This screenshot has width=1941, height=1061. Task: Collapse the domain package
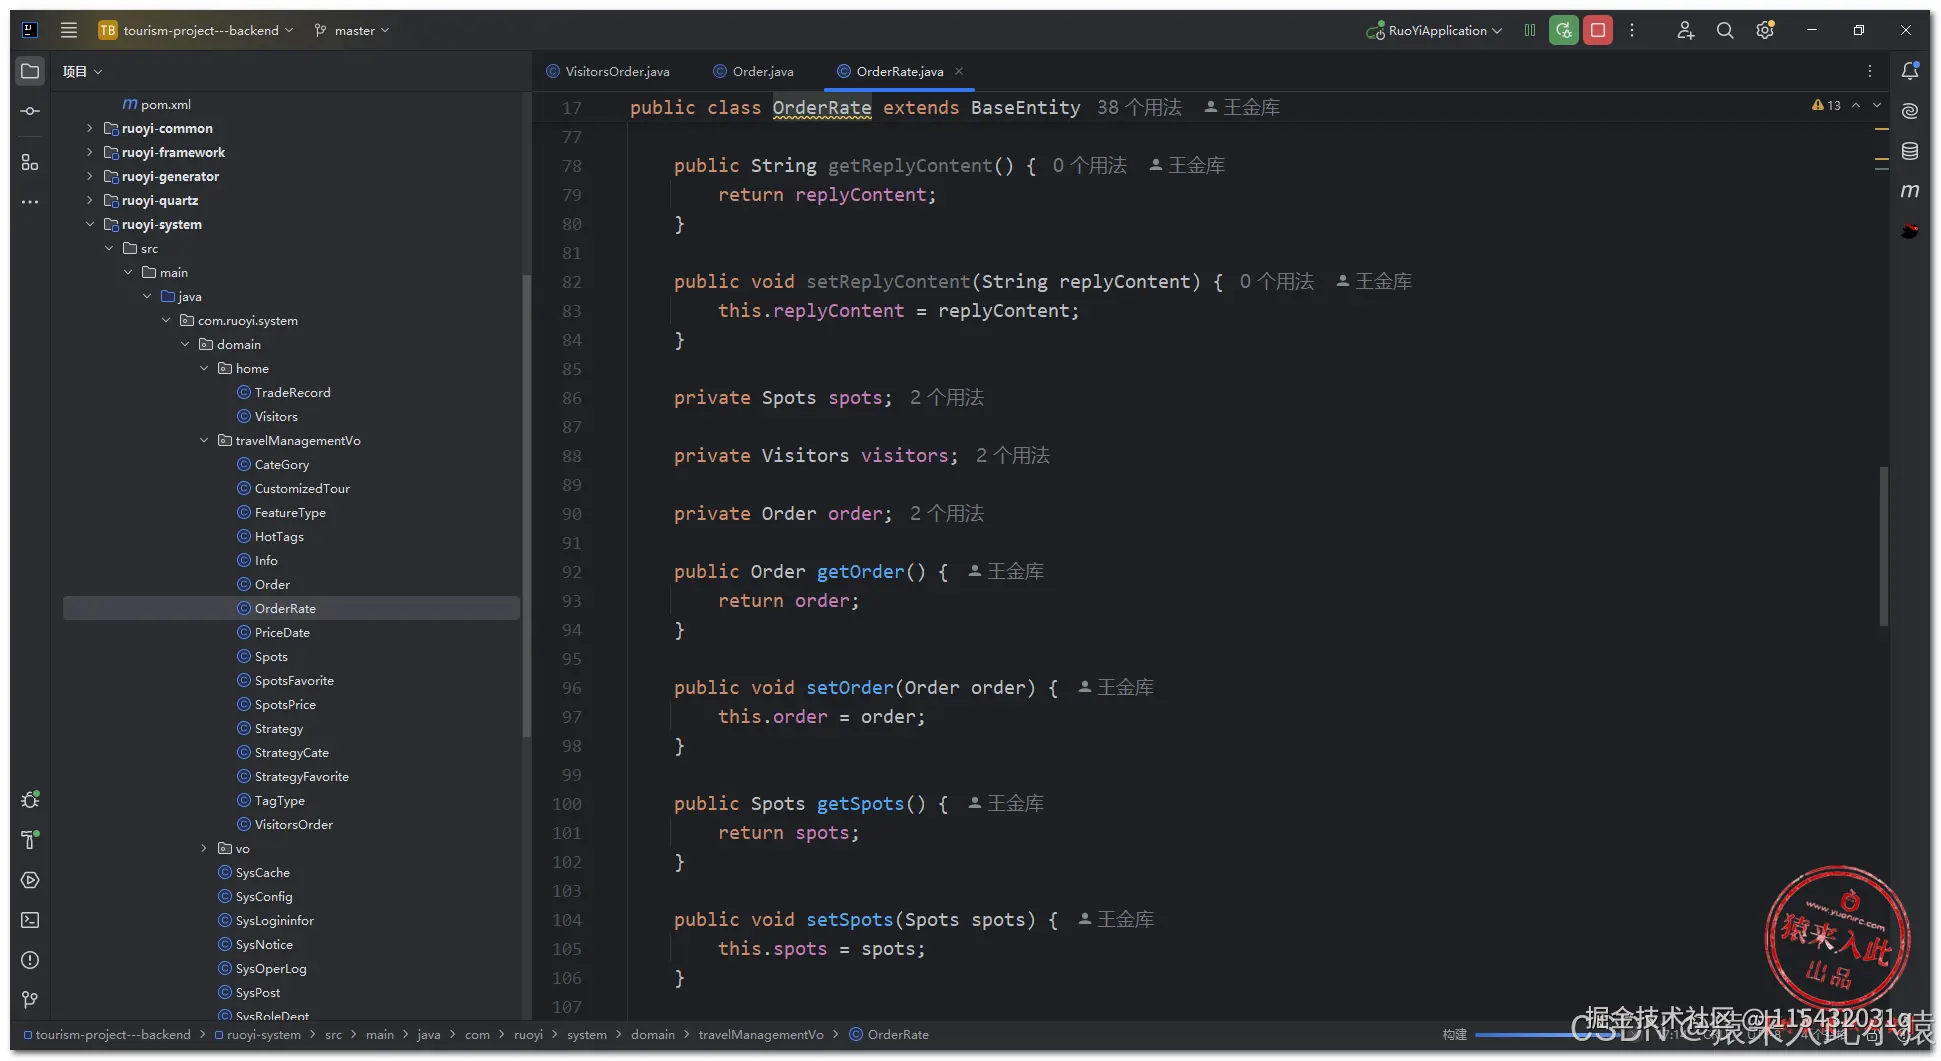[185, 344]
